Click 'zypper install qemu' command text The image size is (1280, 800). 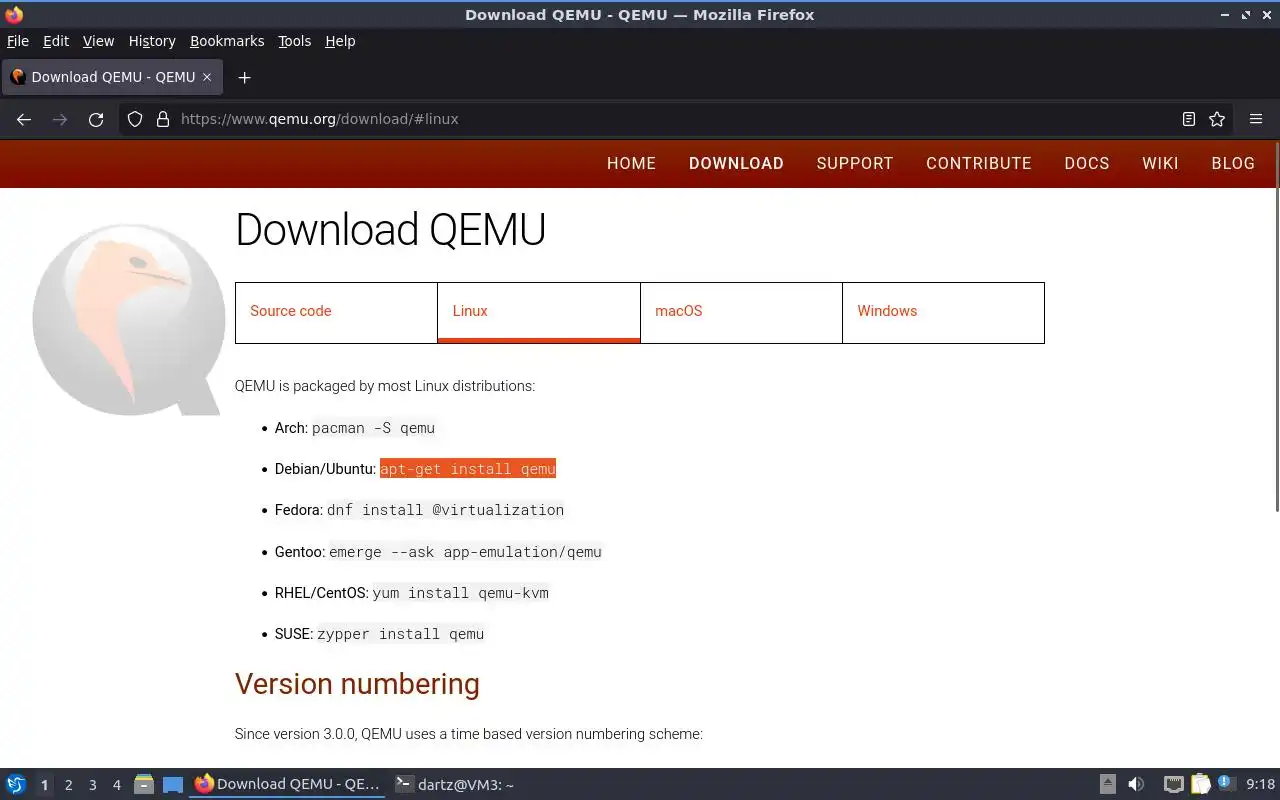point(400,634)
